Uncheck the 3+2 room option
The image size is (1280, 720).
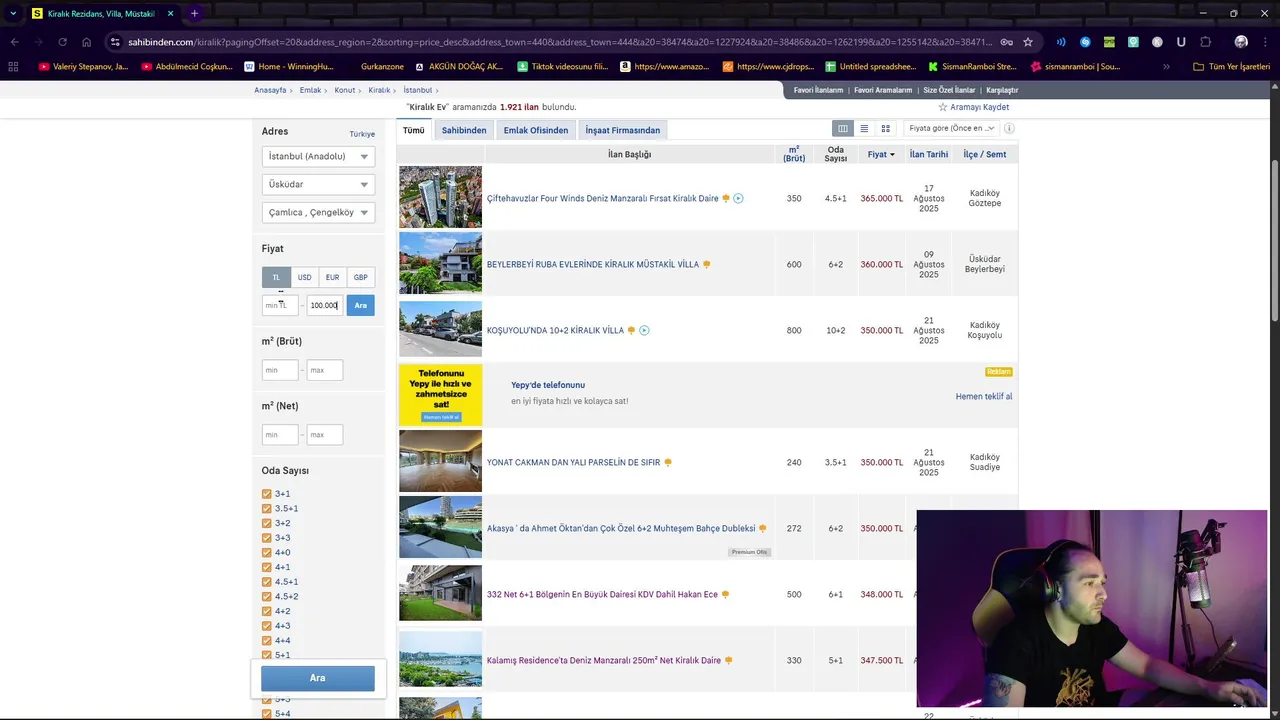click(x=267, y=523)
